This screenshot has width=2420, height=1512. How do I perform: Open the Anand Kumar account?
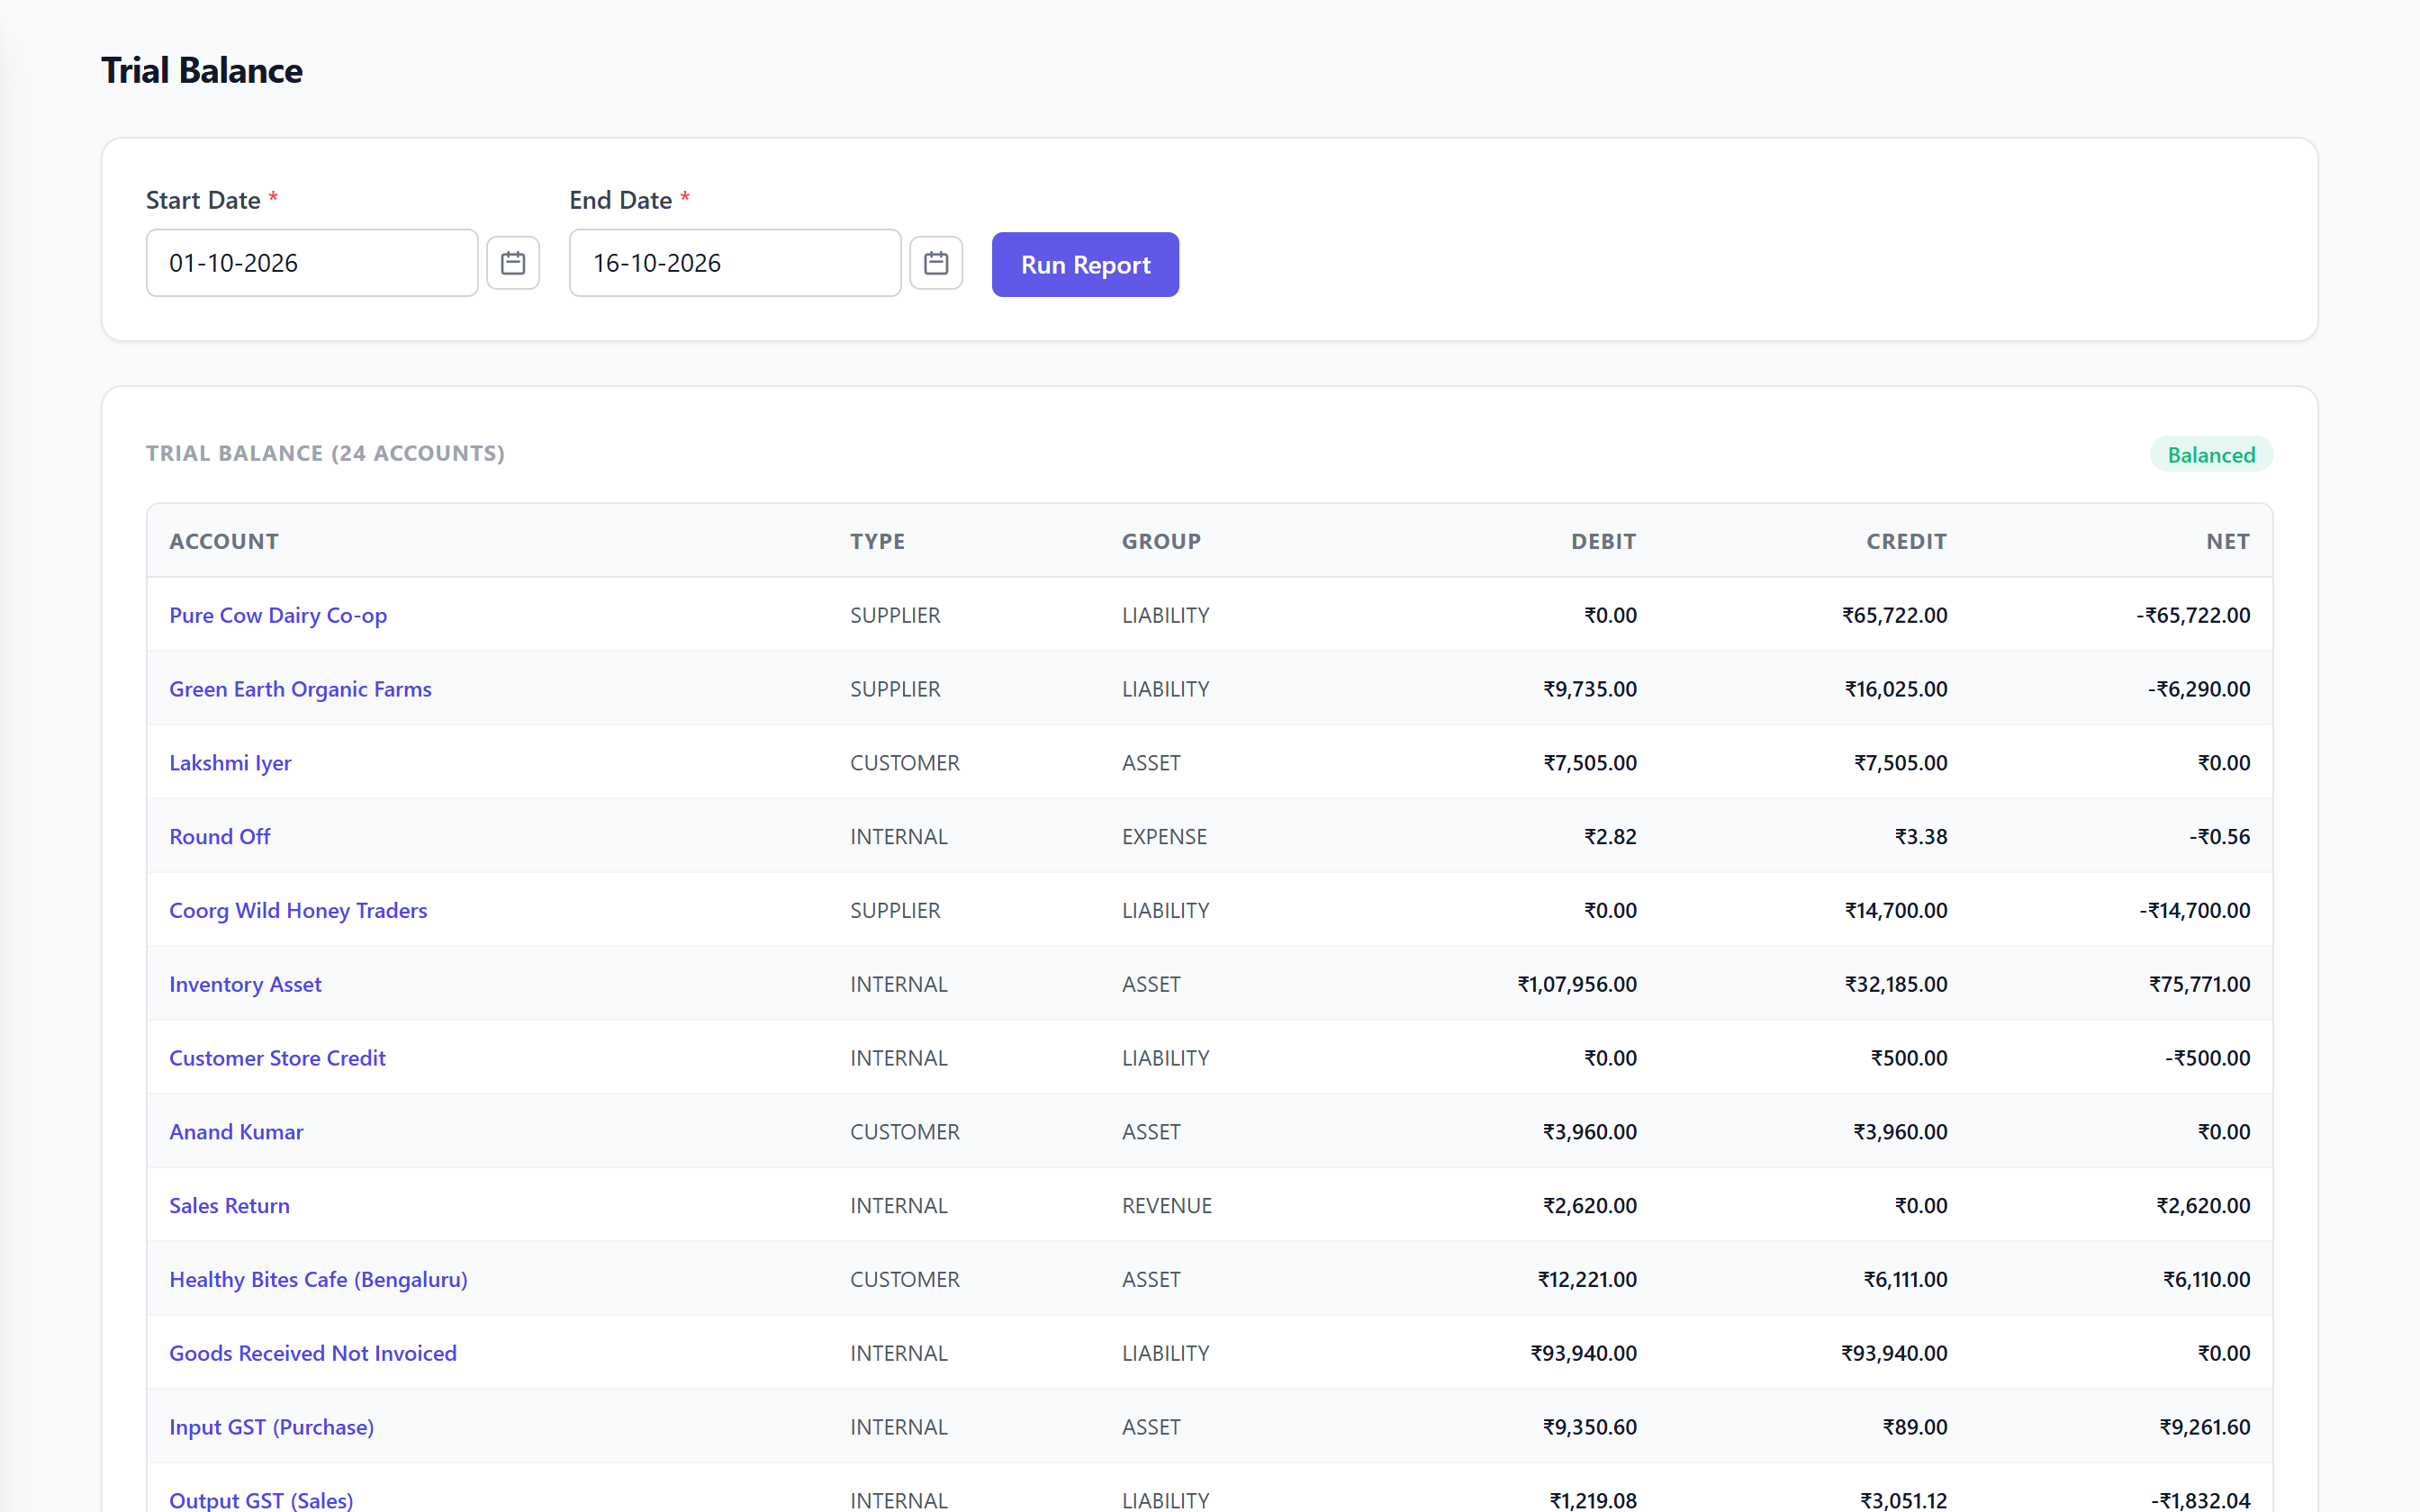[x=236, y=1132]
